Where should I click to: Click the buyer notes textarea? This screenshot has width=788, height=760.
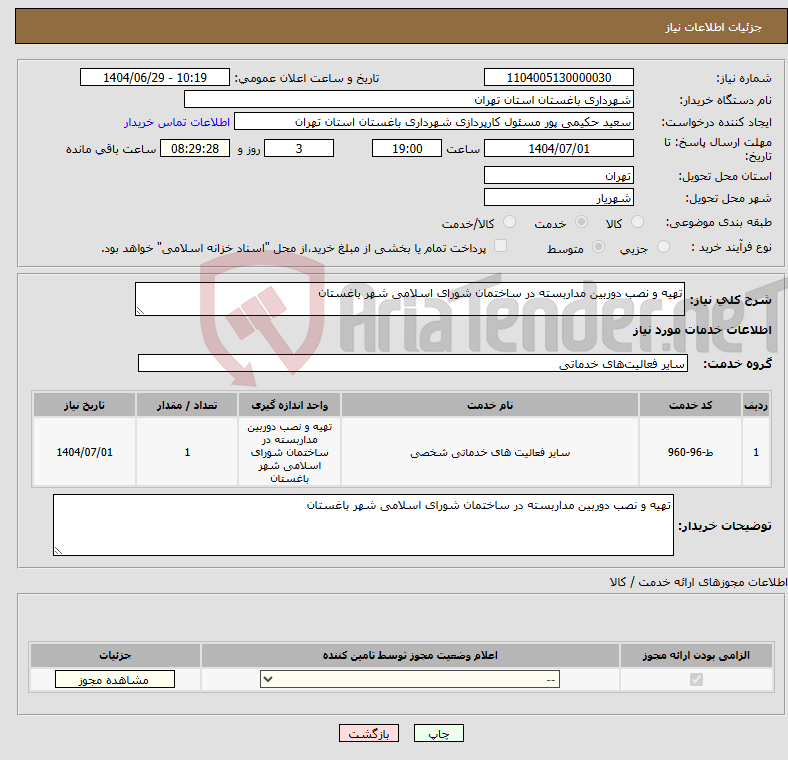pos(363,525)
